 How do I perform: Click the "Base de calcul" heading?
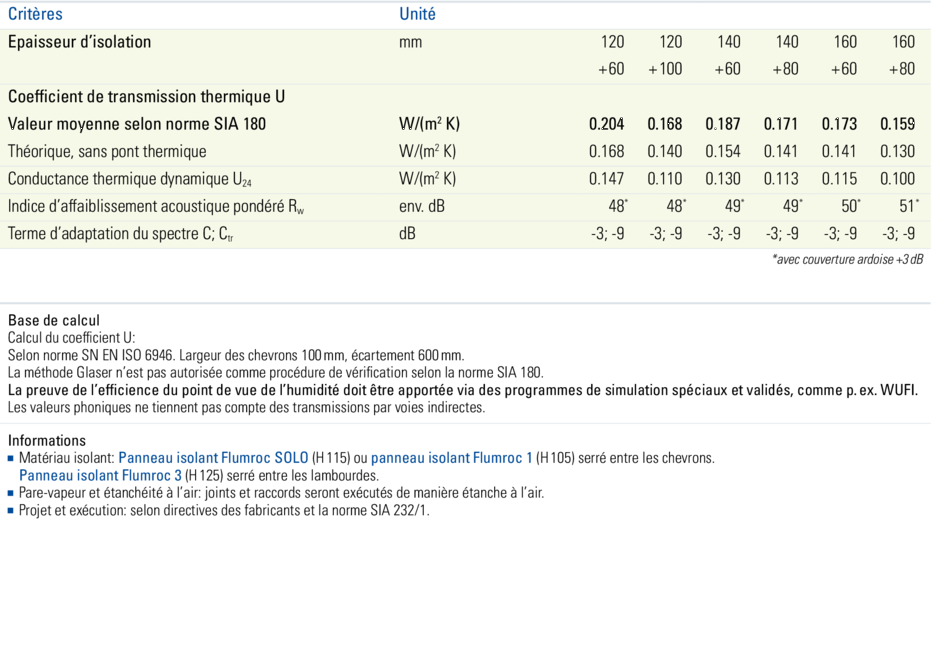click(54, 321)
